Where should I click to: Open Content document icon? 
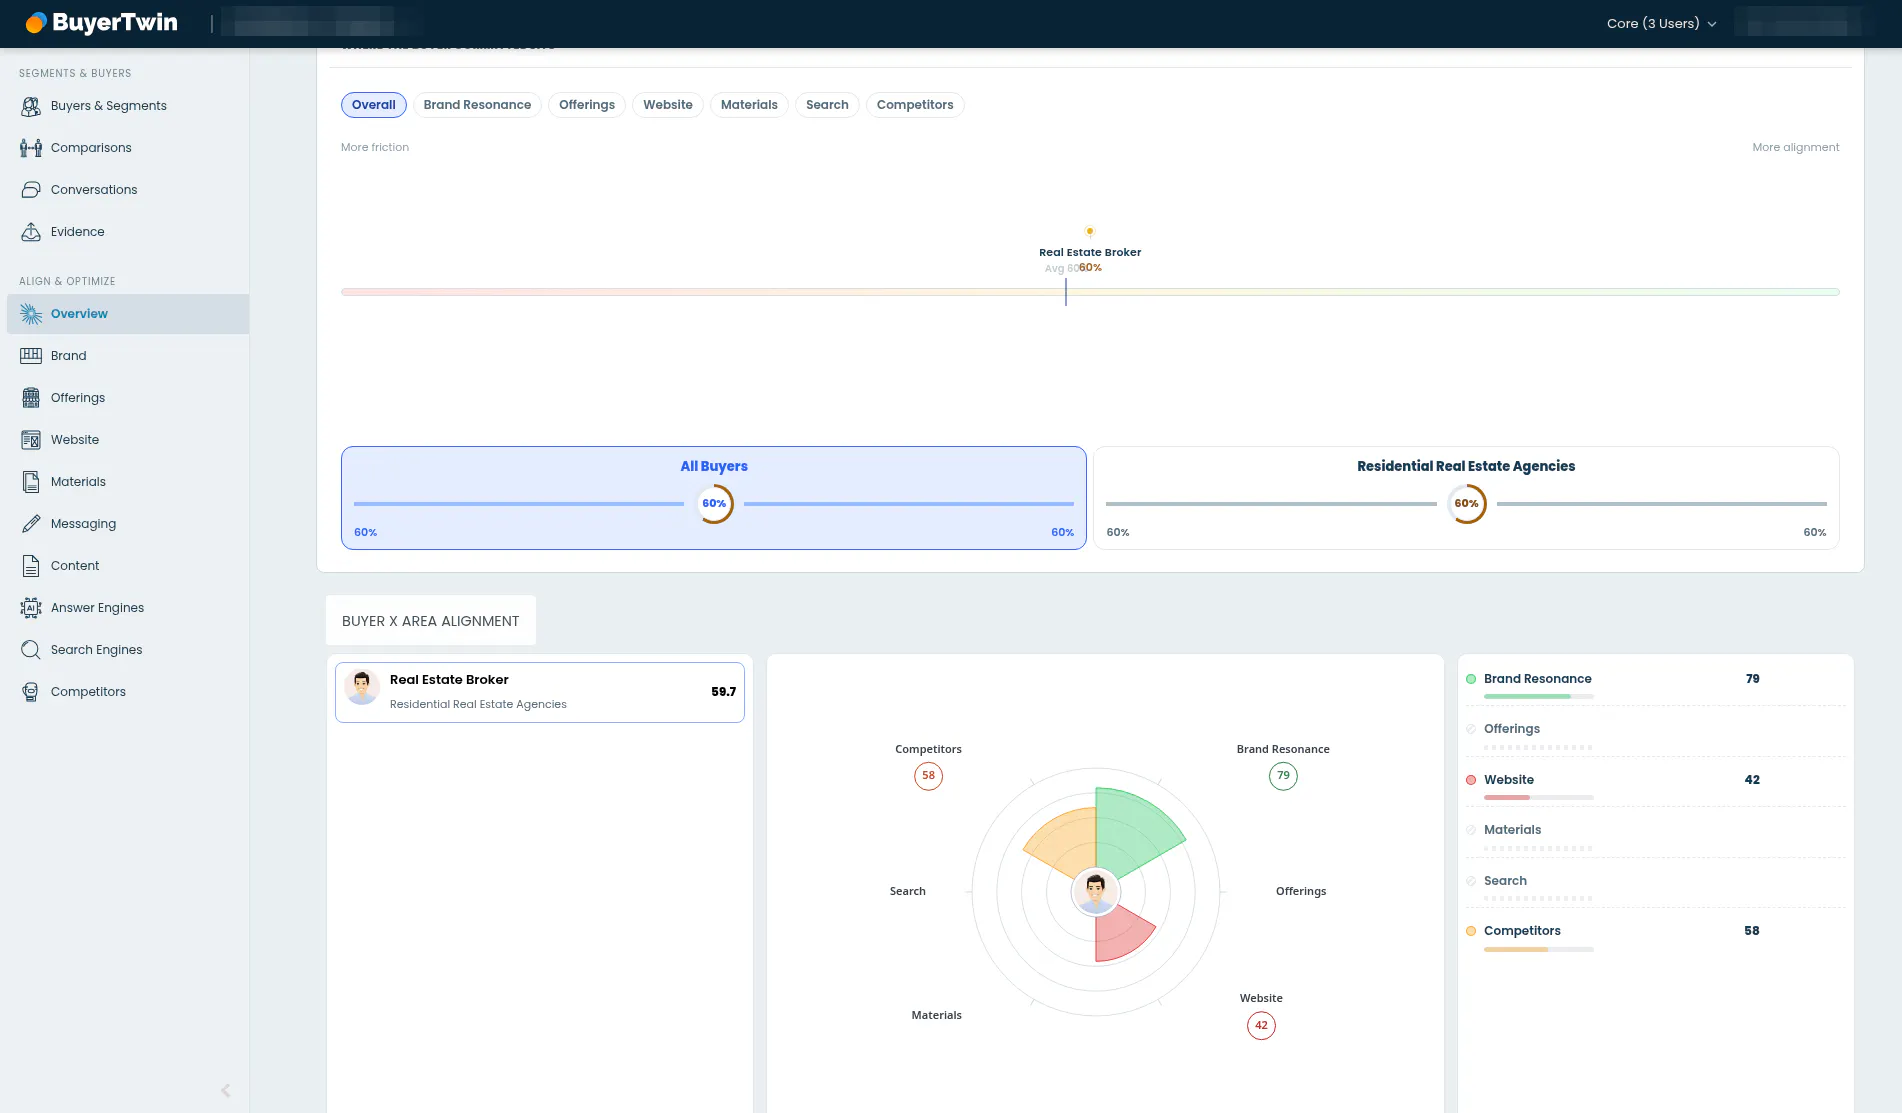(x=31, y=566)
